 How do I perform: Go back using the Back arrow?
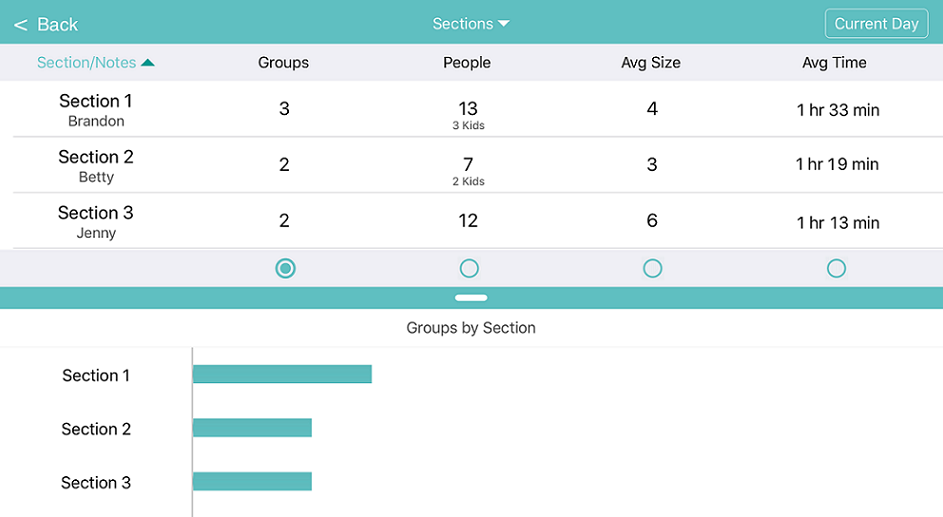pos(46,25)
